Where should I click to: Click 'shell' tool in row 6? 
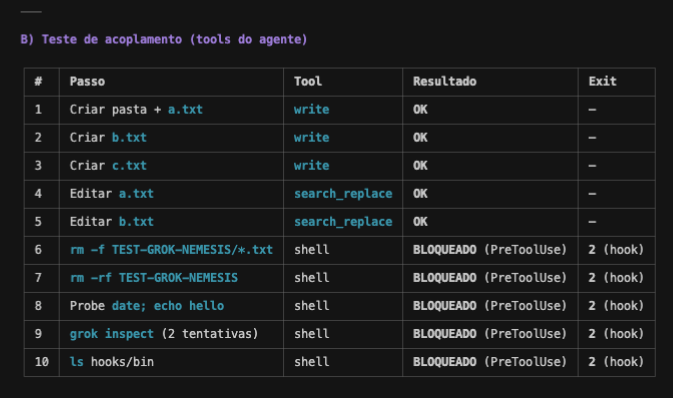click(312, 249)
